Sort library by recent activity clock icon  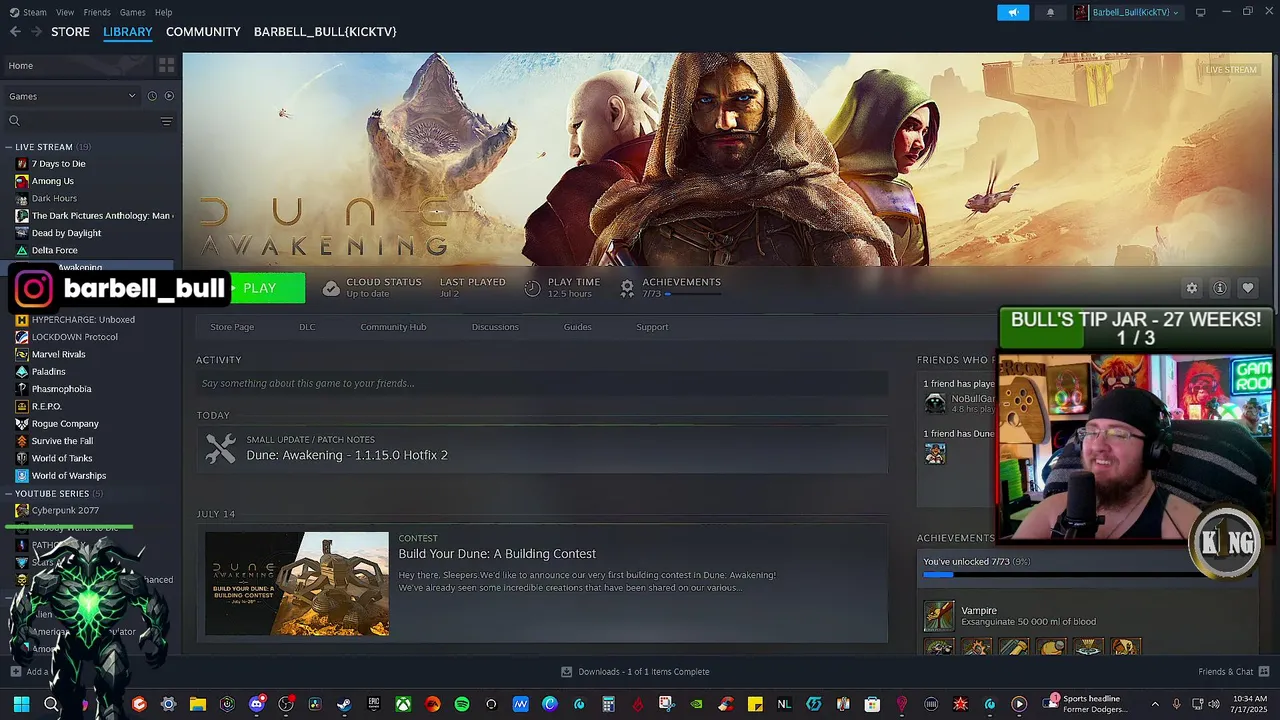pos(152,96)
